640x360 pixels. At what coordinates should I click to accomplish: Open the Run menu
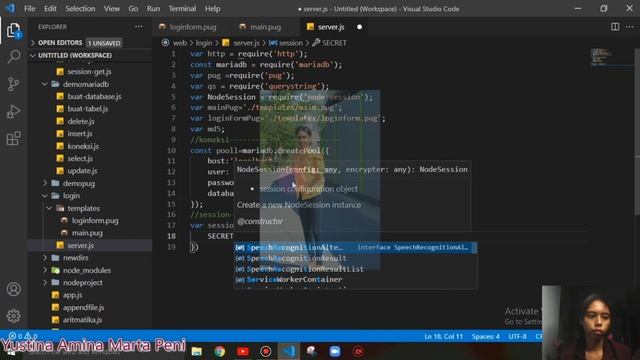(x=153, y=9)
